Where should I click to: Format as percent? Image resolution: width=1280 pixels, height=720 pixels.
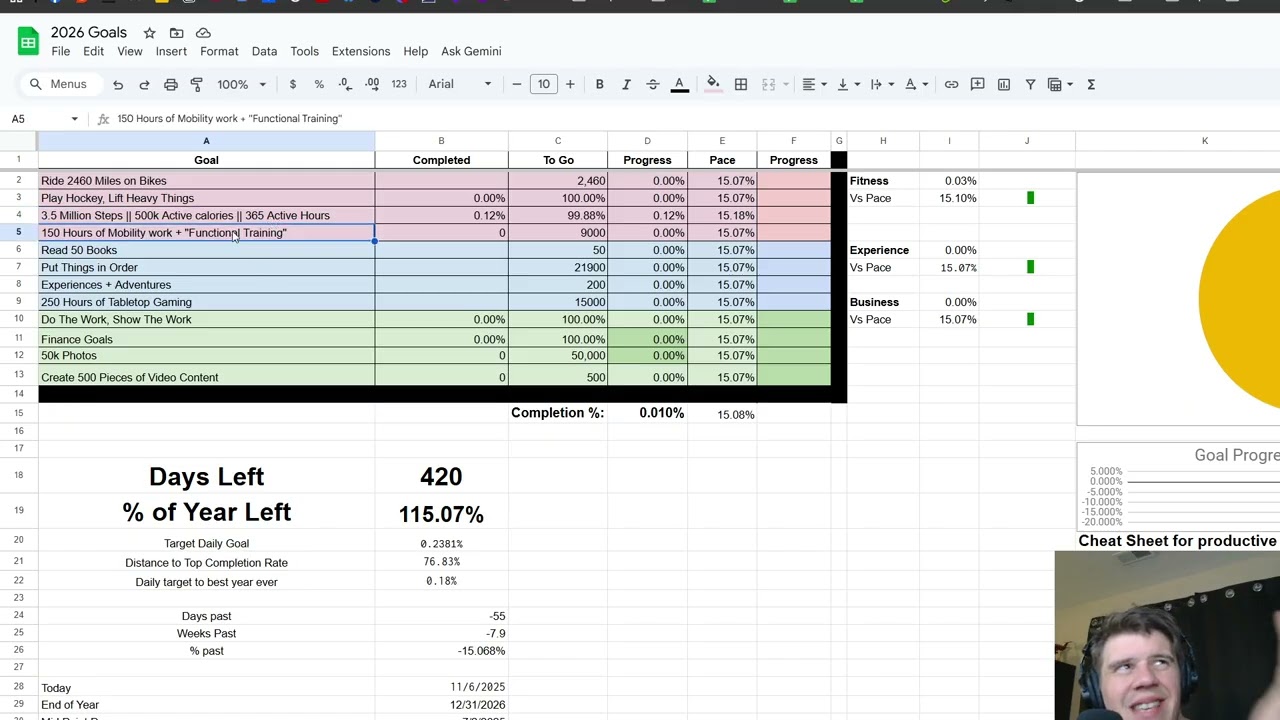pos(319,84)
